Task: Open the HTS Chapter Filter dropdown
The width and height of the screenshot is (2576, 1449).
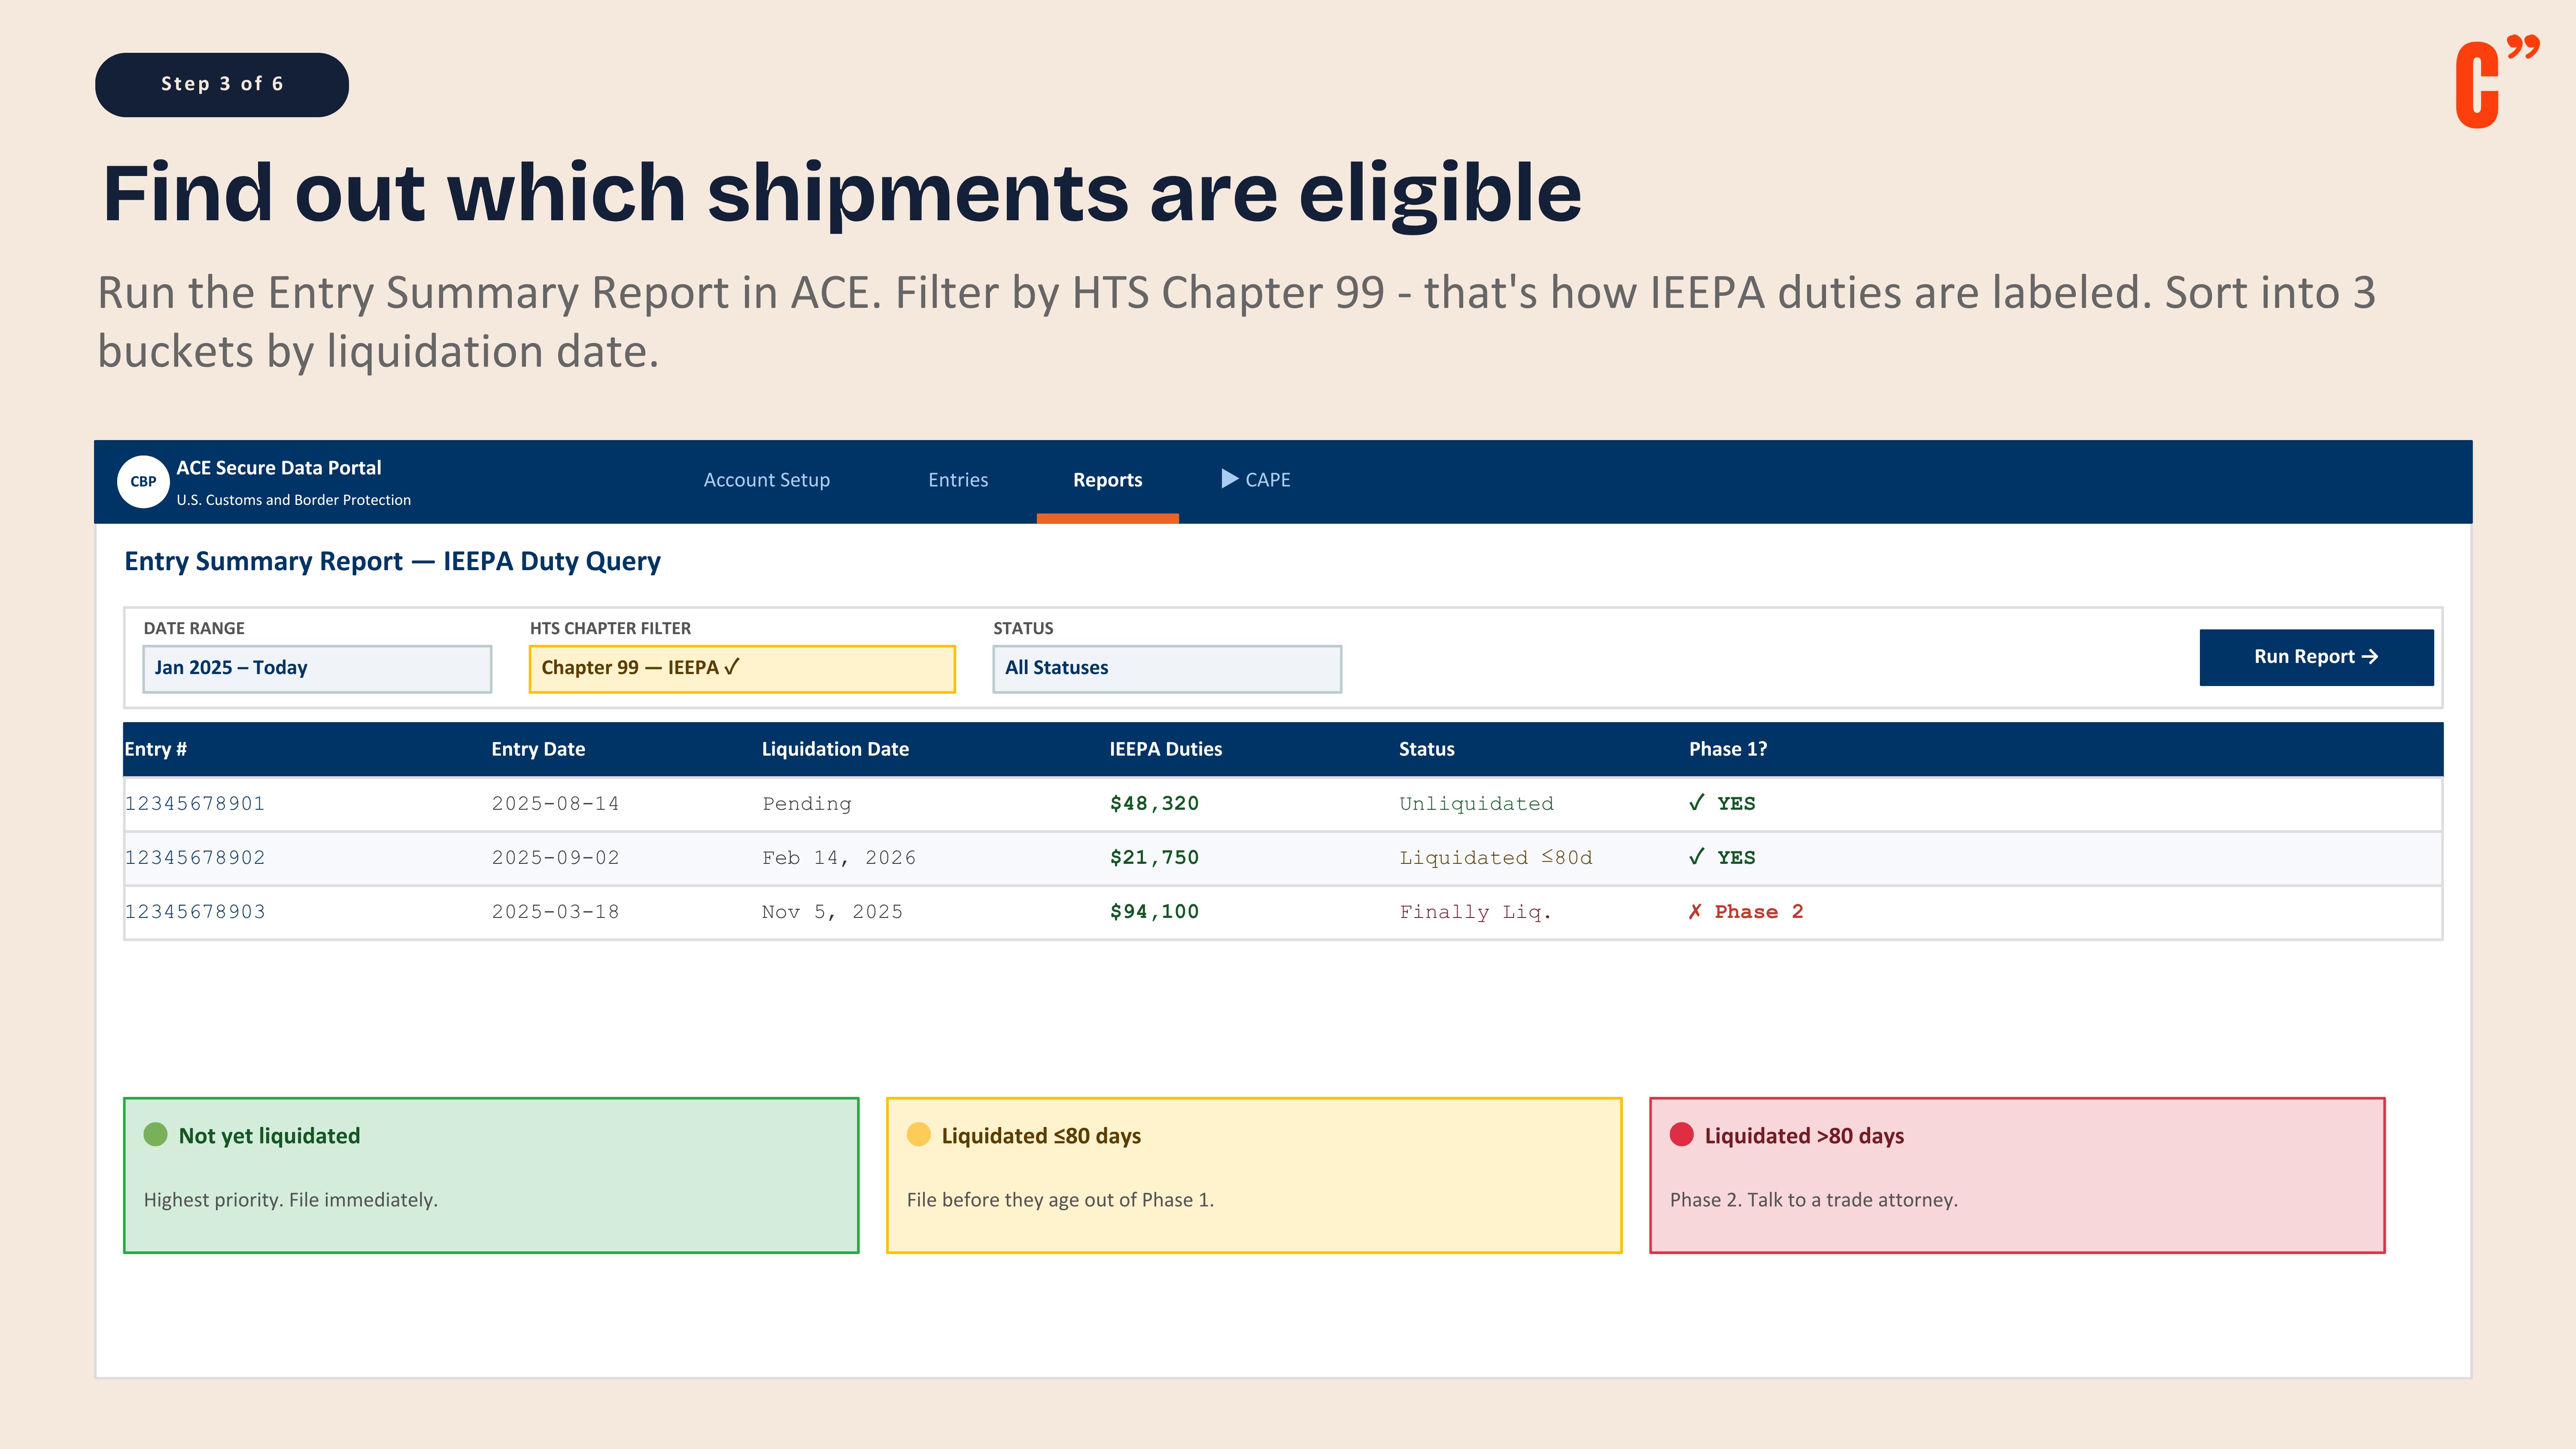Action: [x=741, y=668]
